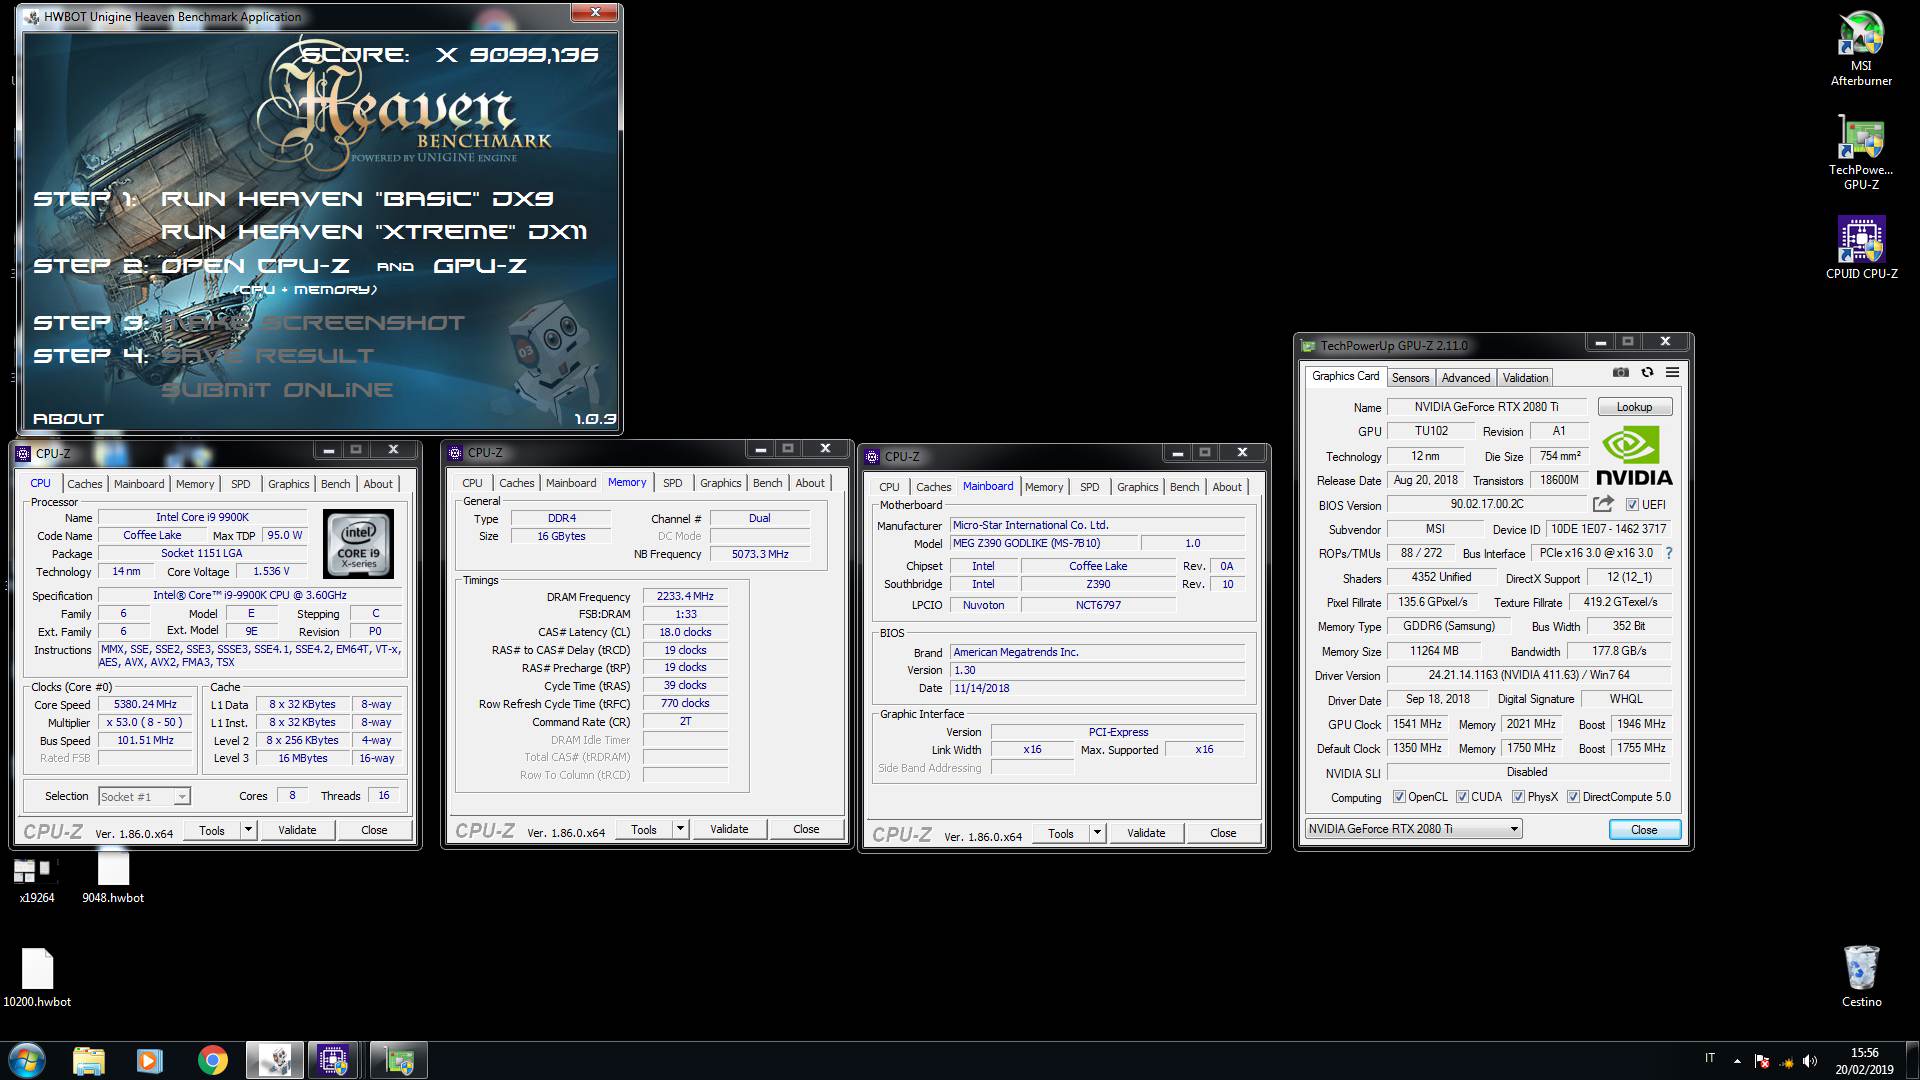Select the 9048.hwbot file icon
Image resolution: width=1920 pixels, height=1080 pixels.
pos(113,877)
